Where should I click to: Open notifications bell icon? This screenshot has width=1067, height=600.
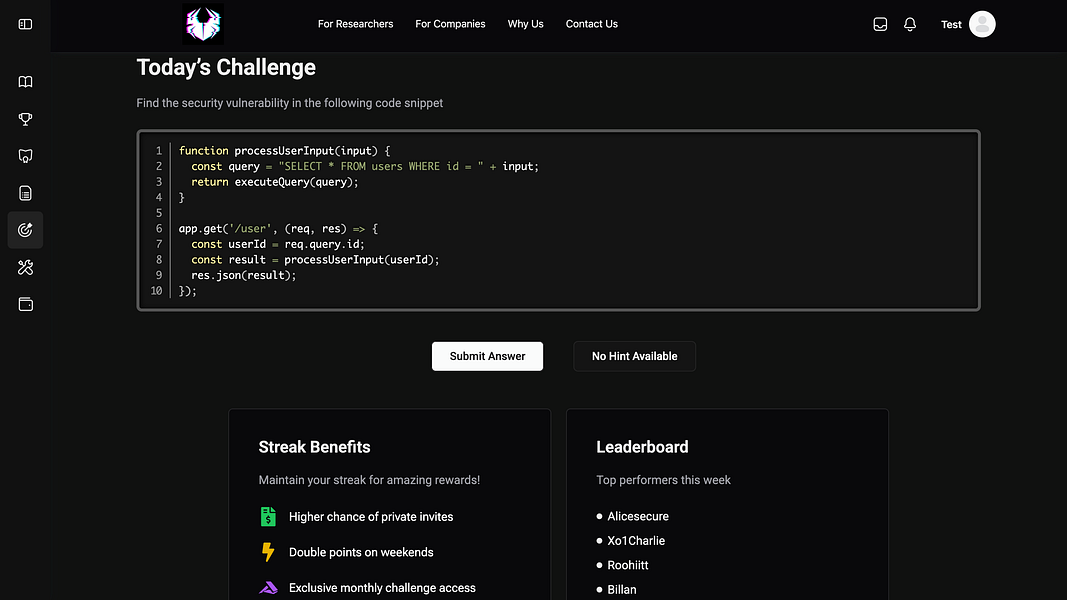pyautogui.click(x=910, y=24)
